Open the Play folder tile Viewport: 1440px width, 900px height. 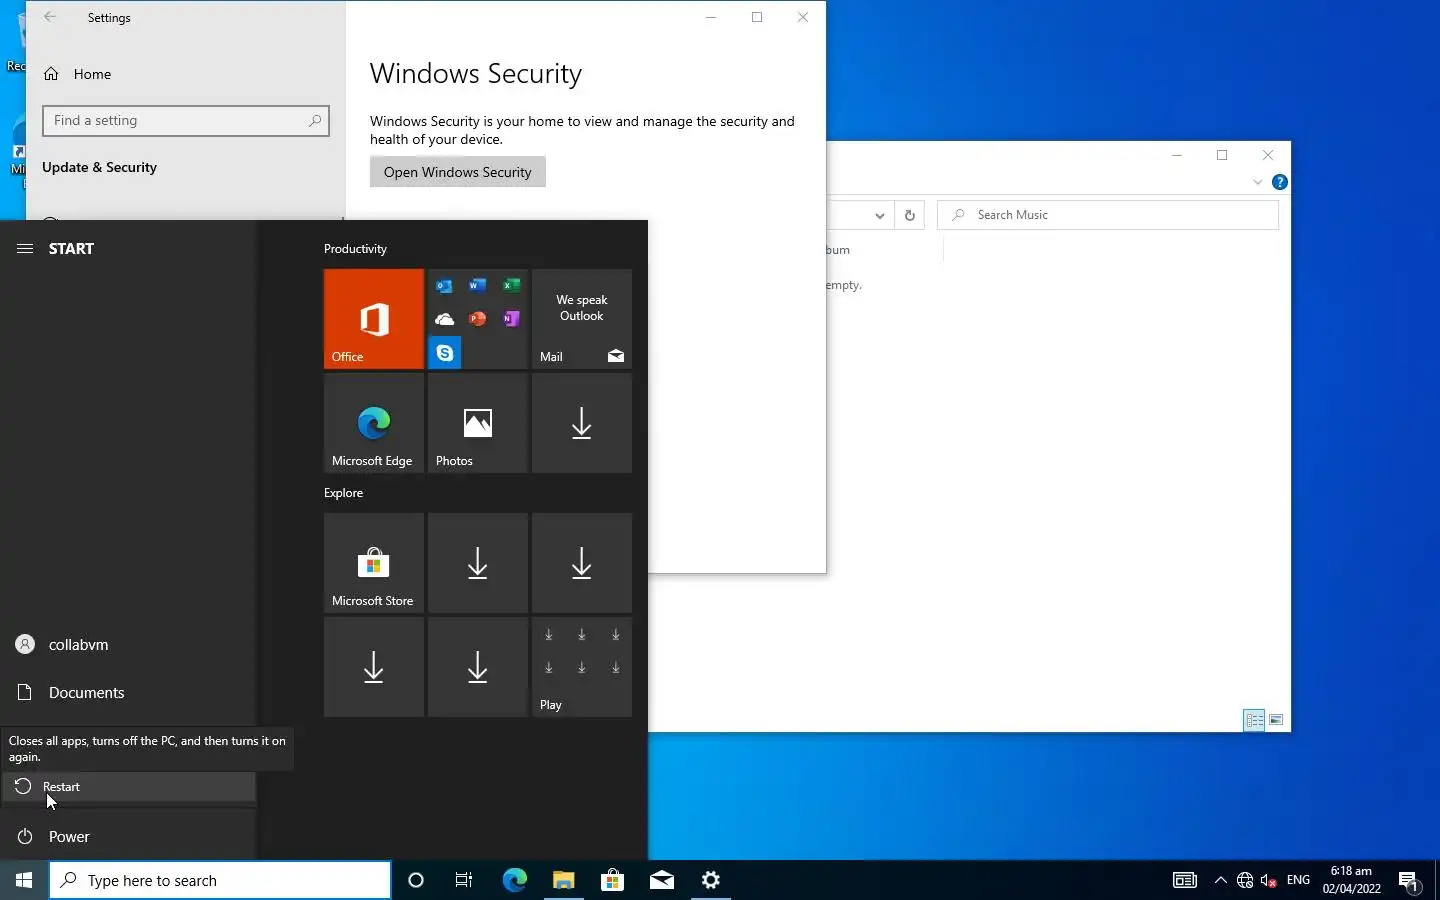pyautogui.click(x=581, y=667)
